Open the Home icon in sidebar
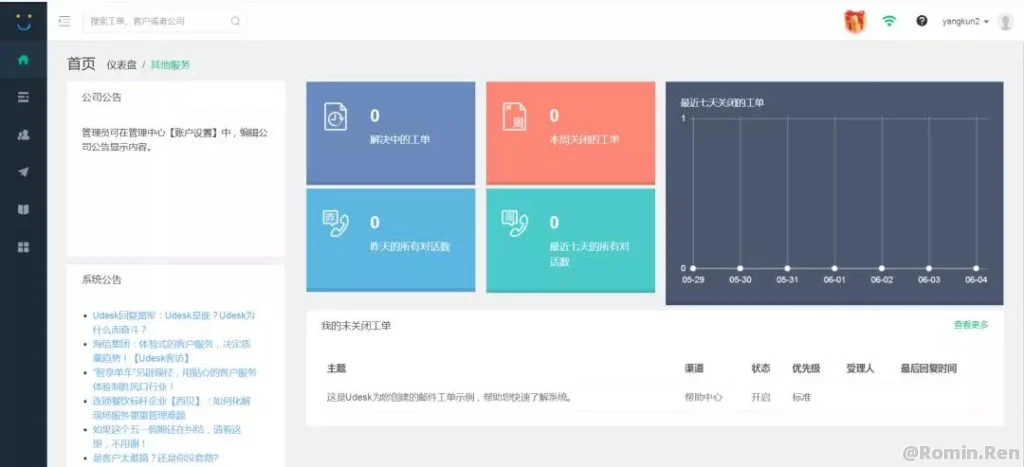This screenshot has height=467, width=1024. pos(23,60)
